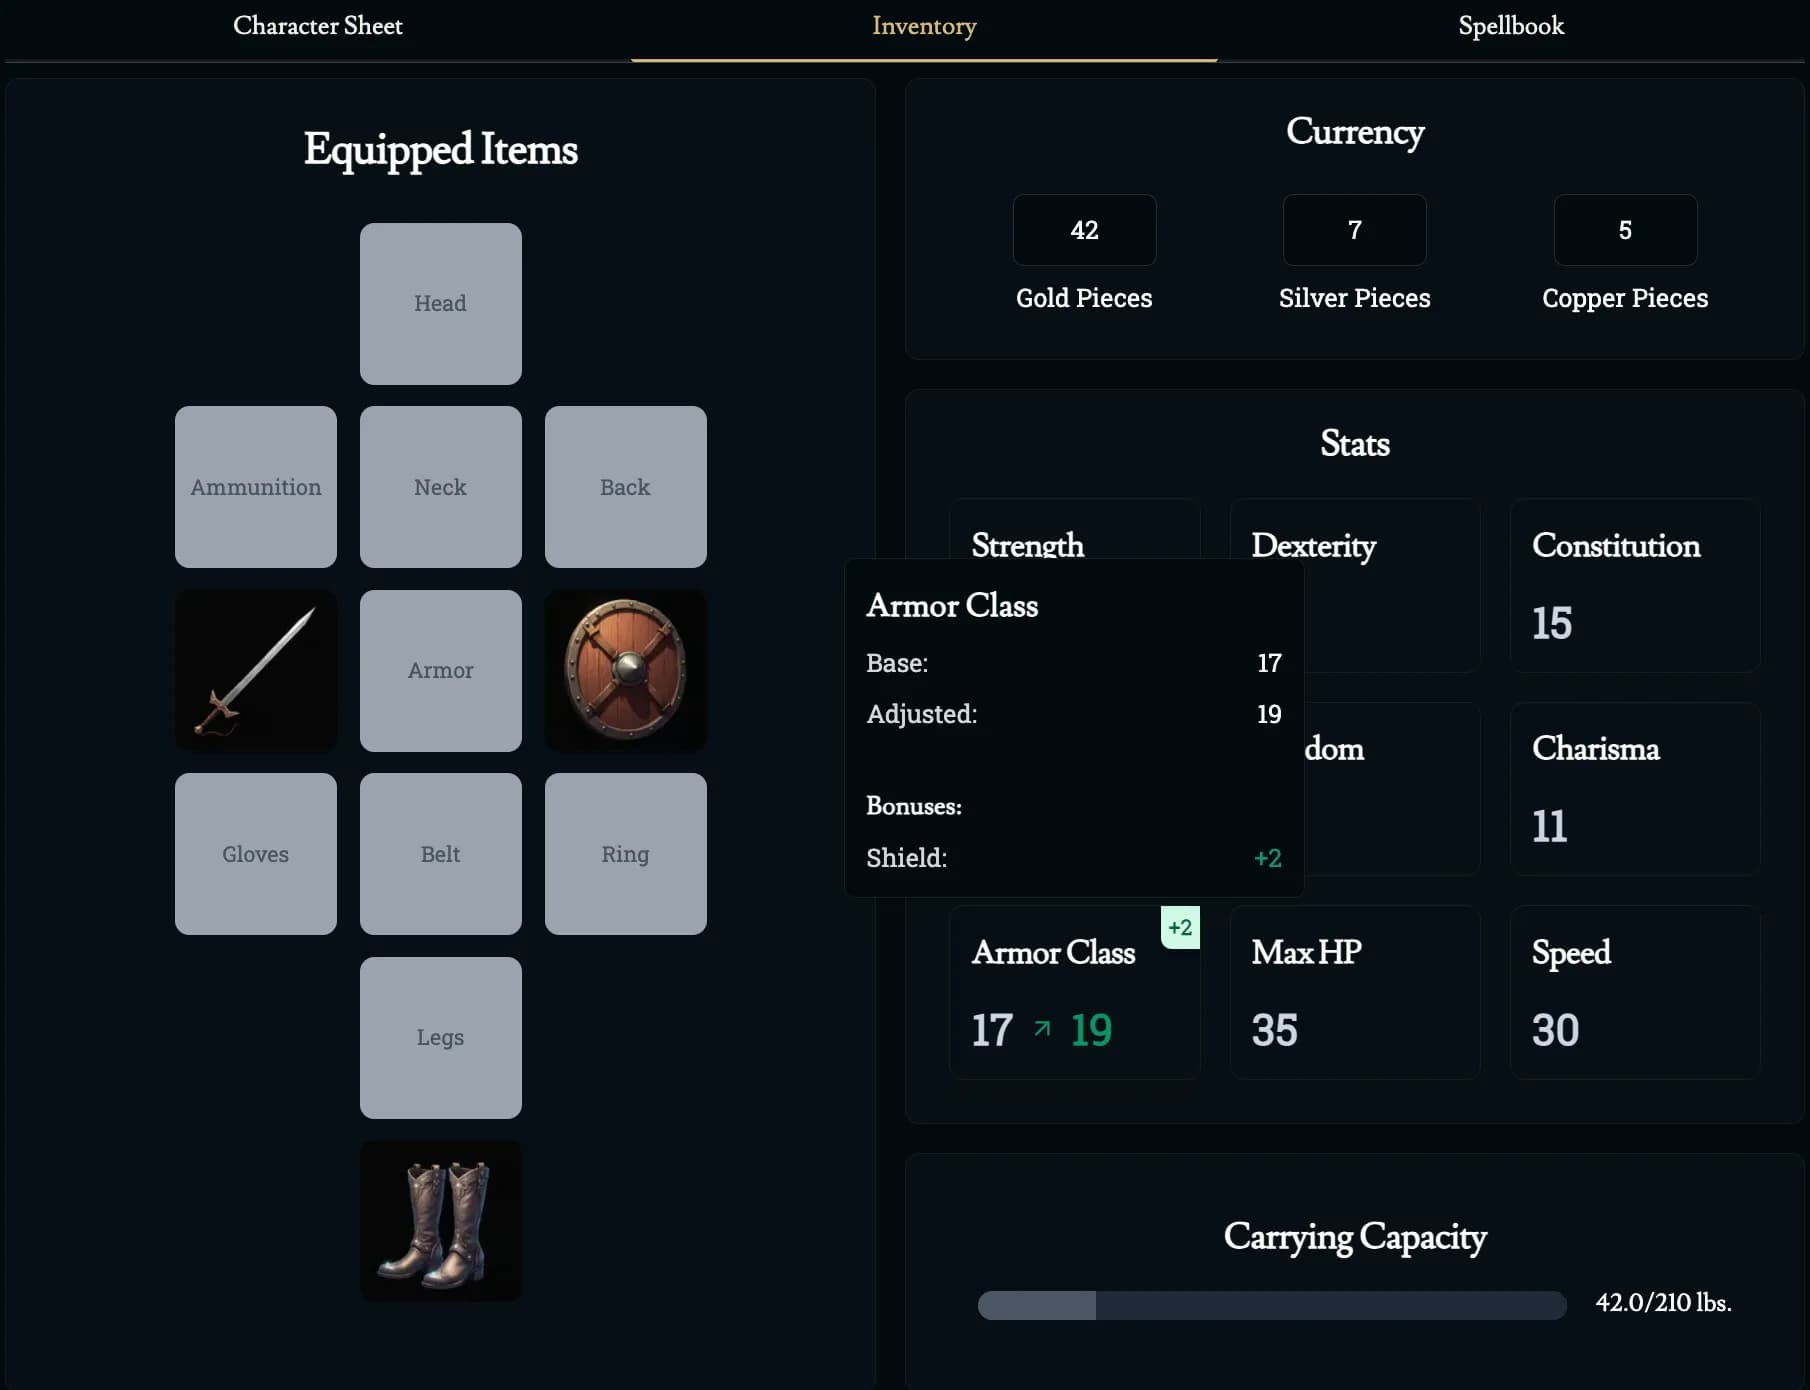Click the Constitution stat card
Screen dimensions: 1810x1390
pyautogui.click(x=1636, y=586)
